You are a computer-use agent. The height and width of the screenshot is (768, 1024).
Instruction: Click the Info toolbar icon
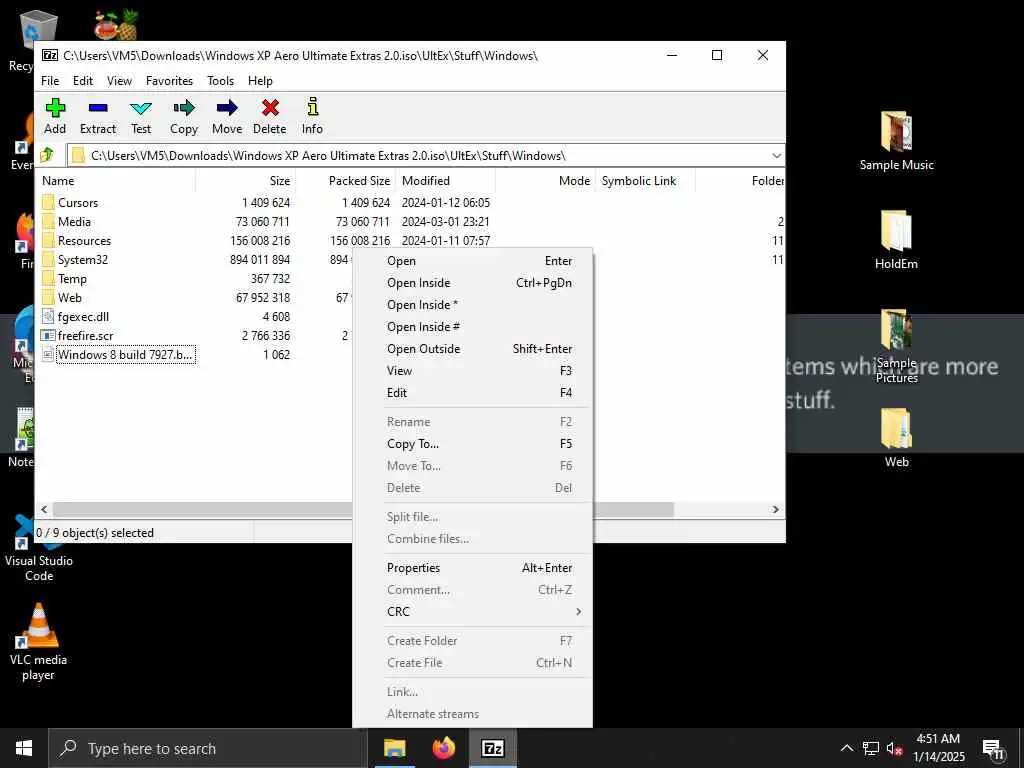click(x=312, y=107)
